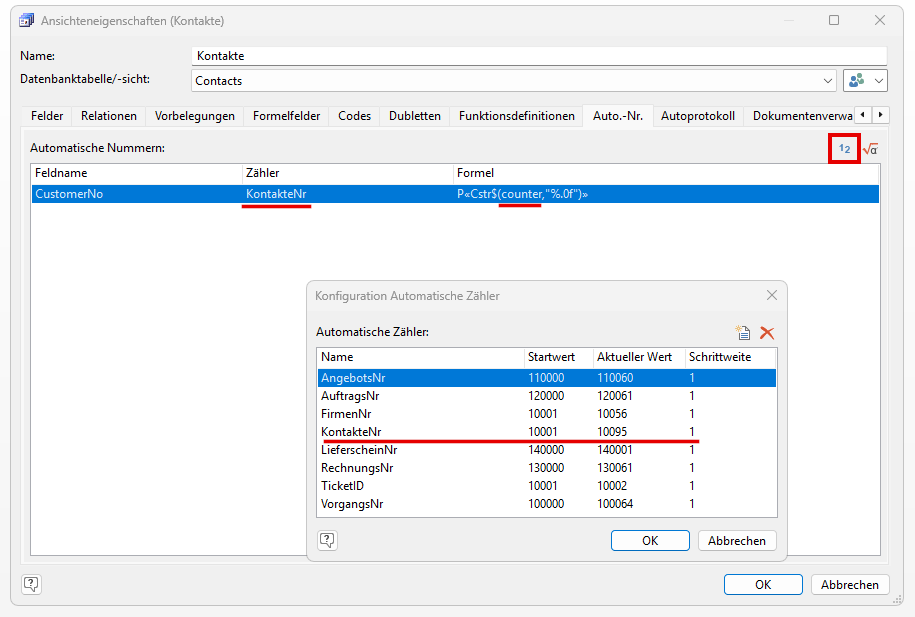Switch to the Formelfelder tab
Image resolution: width=915 pixels, height=617 pixels.
pos(286,116)
